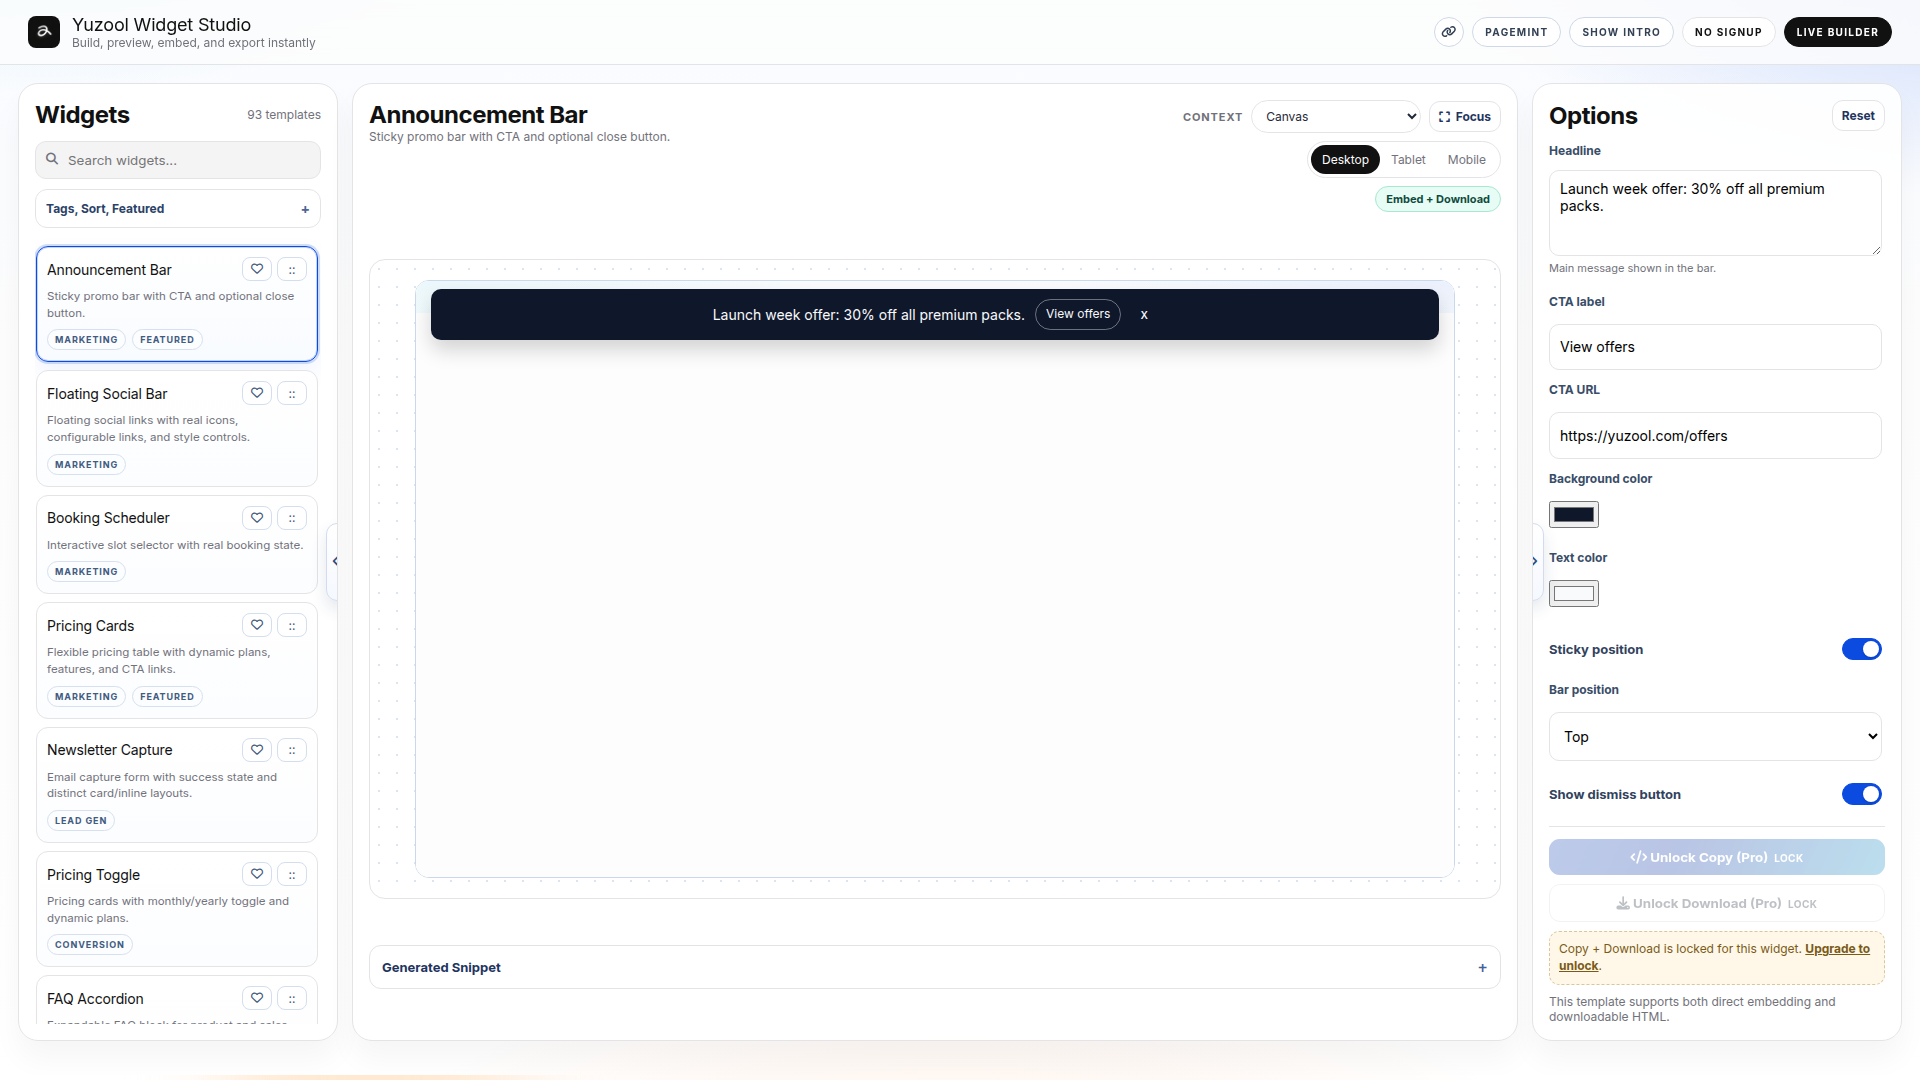Click Unlock Download (Pro) button

point(1716,903)
